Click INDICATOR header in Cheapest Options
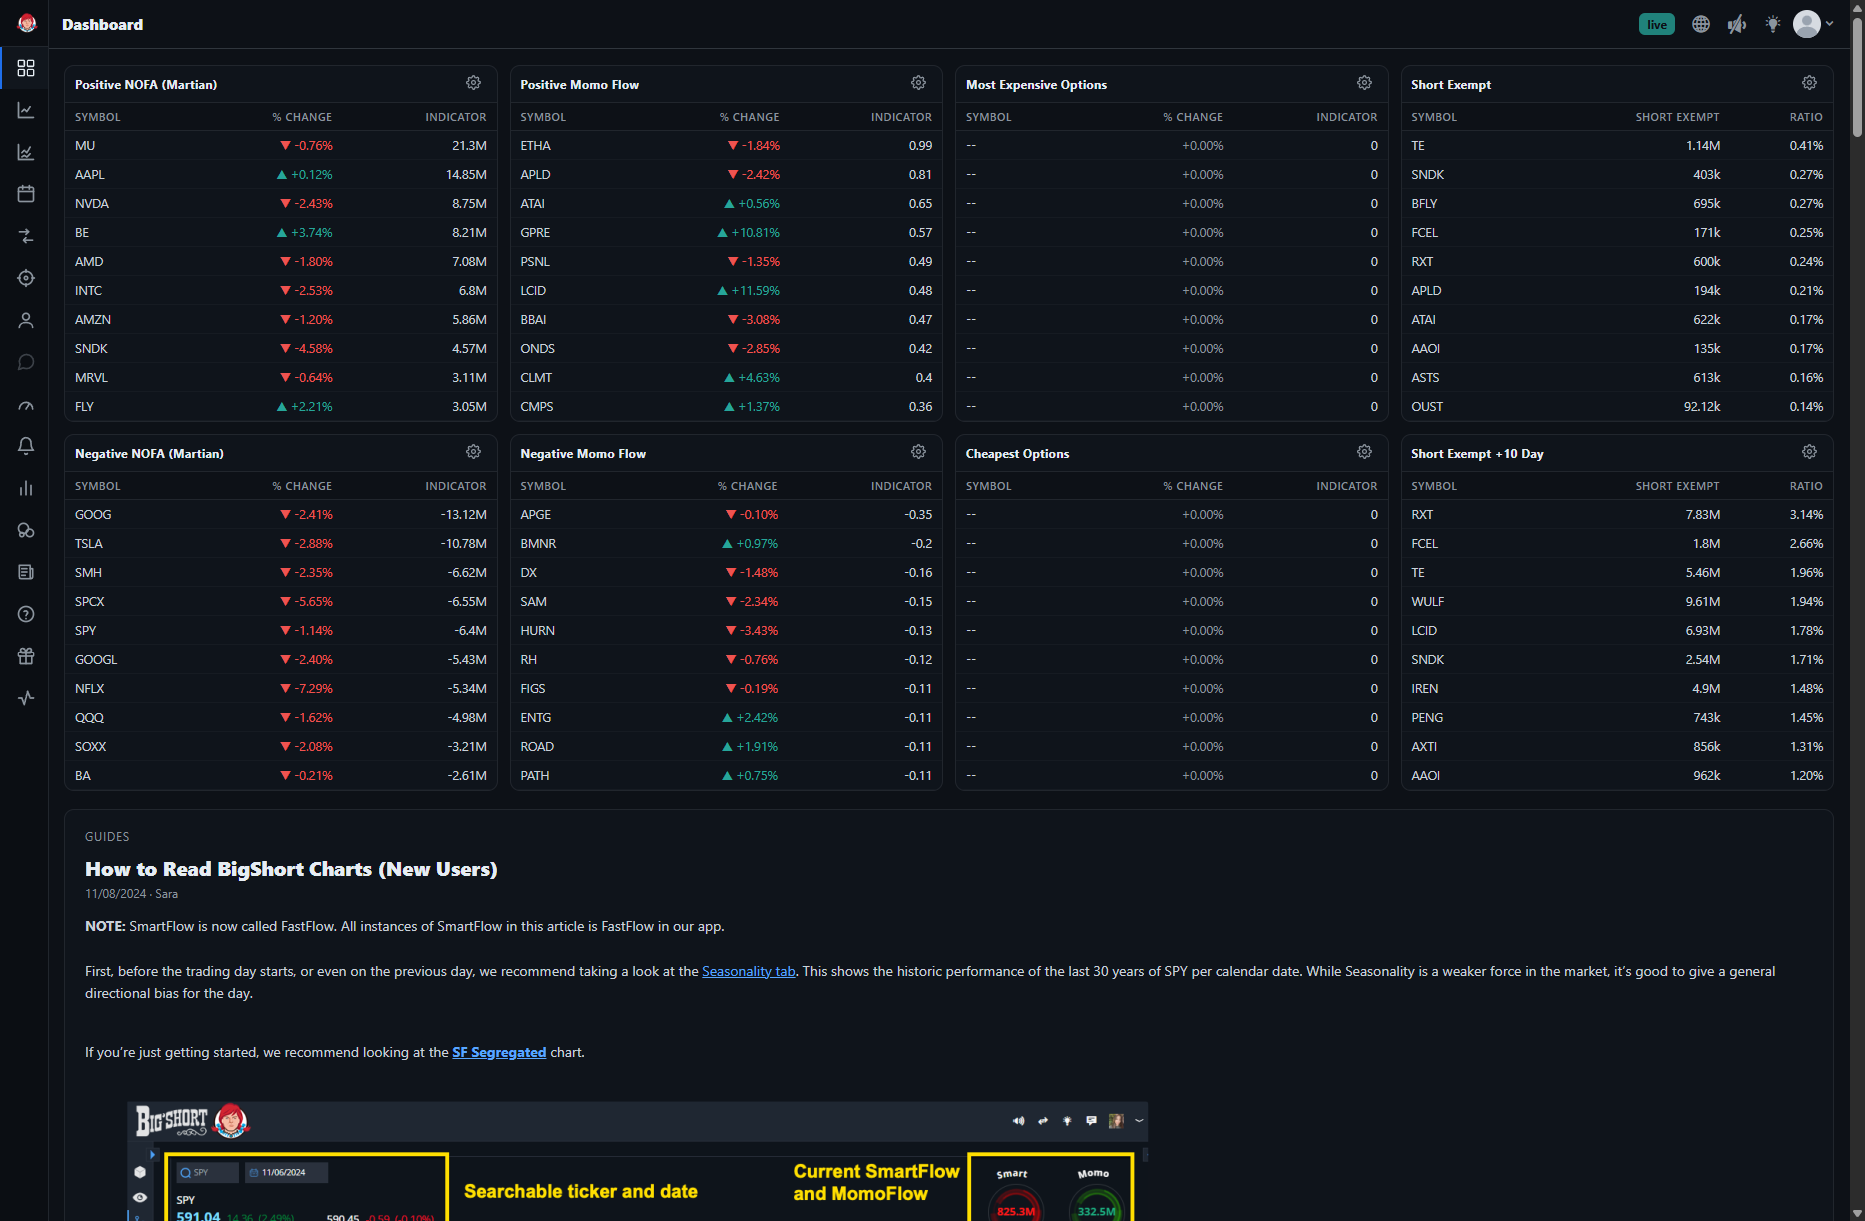Viewport: 1865px width, 1221px height. click(x=1346, y=486)
